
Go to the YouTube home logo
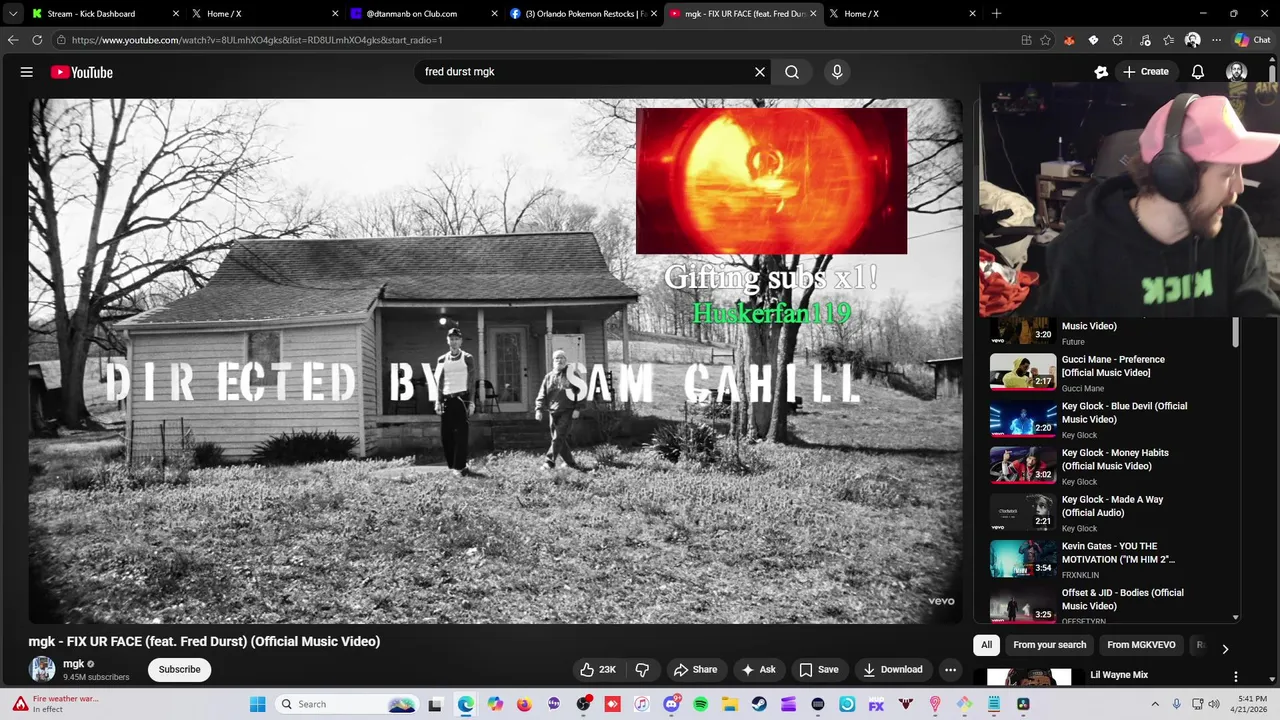tap(81, 72)
